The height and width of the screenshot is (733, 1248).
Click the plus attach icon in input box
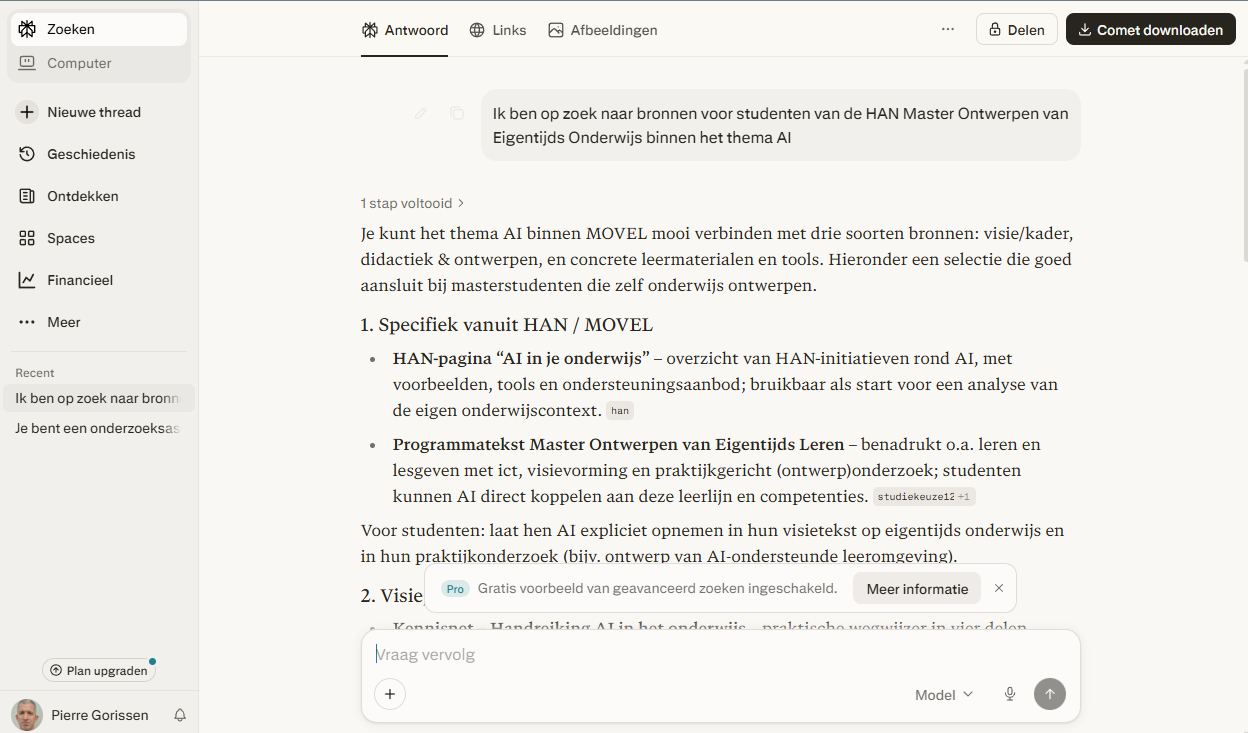point(390,694)
